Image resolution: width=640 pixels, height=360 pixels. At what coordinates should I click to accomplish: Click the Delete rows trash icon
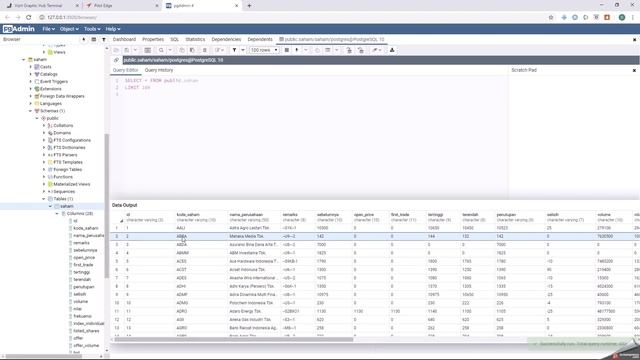(204, 50)
